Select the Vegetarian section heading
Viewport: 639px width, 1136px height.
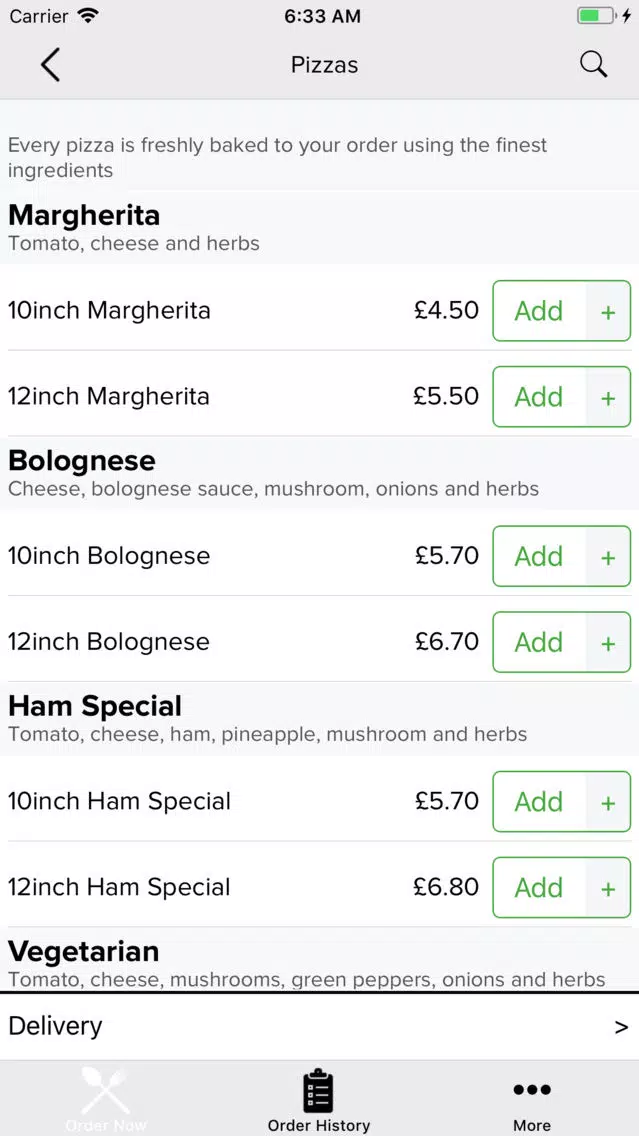click(x=83, y=951)
